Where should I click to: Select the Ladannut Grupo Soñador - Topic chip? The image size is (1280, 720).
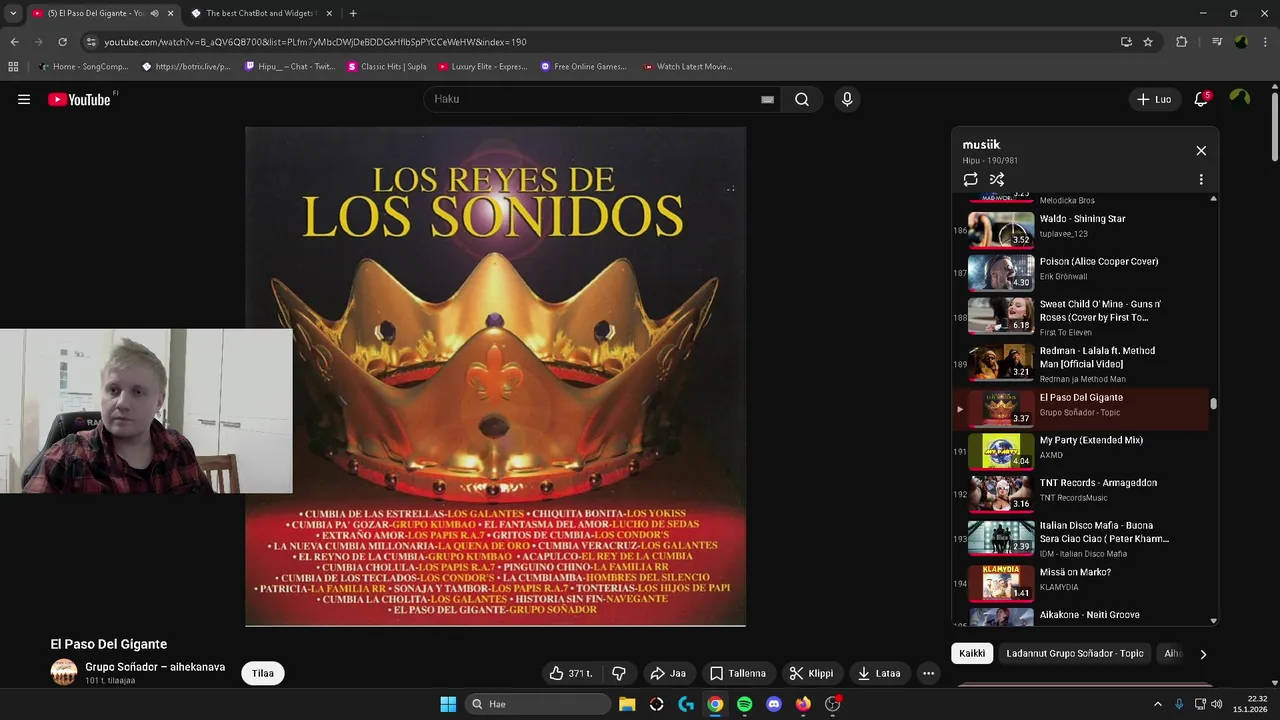pos(1075,653)
